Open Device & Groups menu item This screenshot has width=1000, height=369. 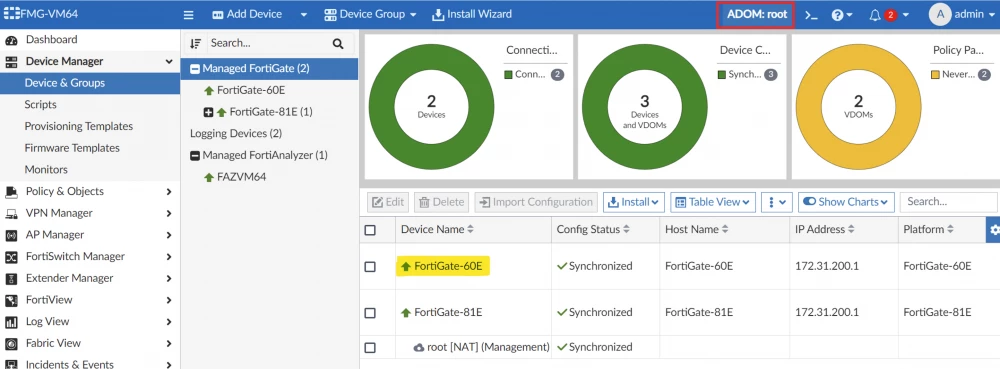pos(90,83)
